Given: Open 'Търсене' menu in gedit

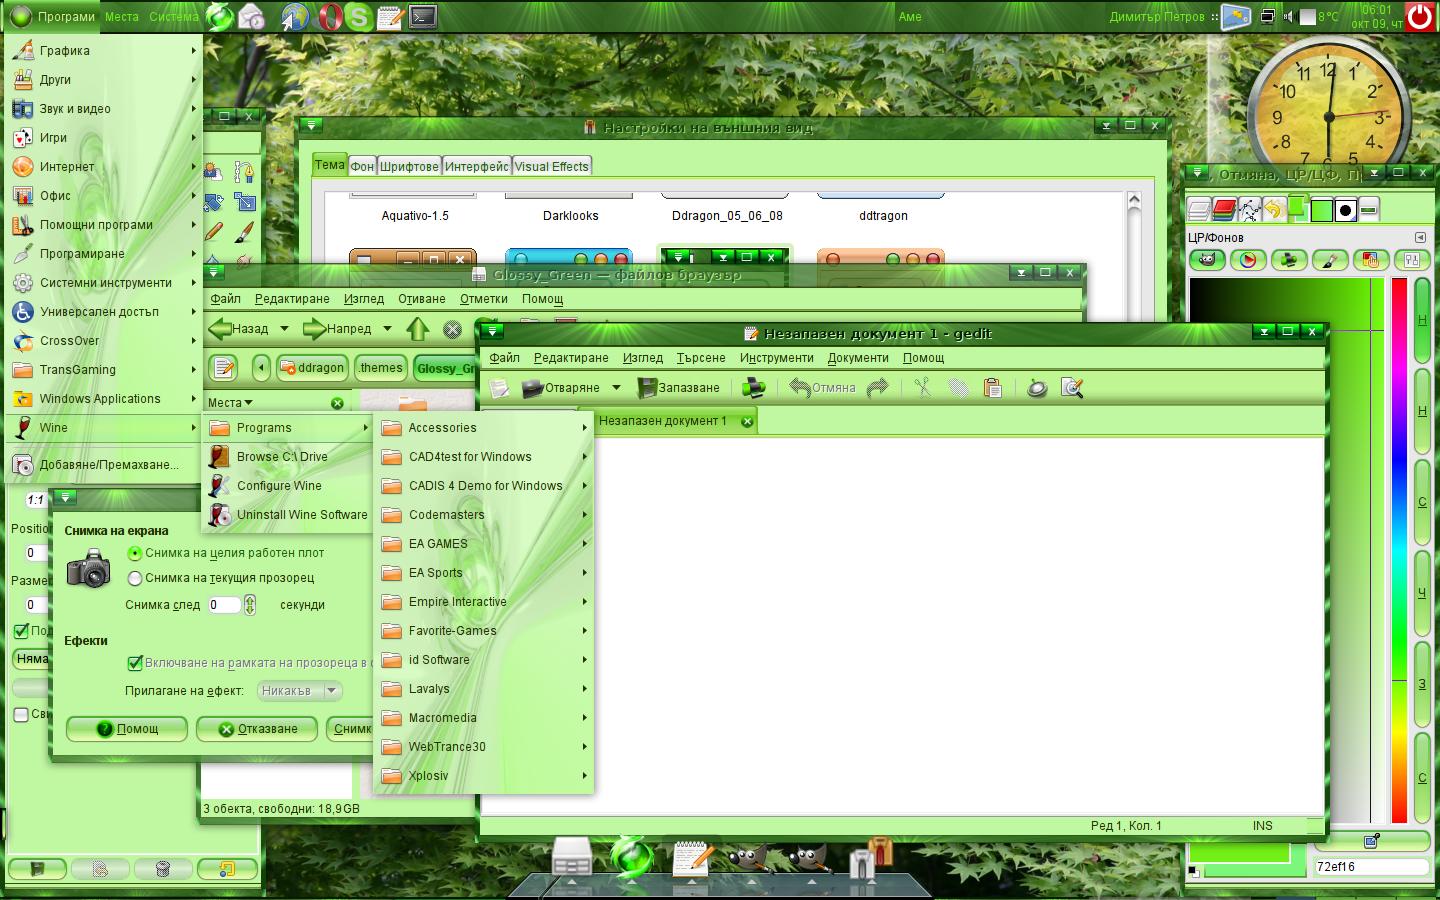Looking at the screenshot, I should point(701,358).
